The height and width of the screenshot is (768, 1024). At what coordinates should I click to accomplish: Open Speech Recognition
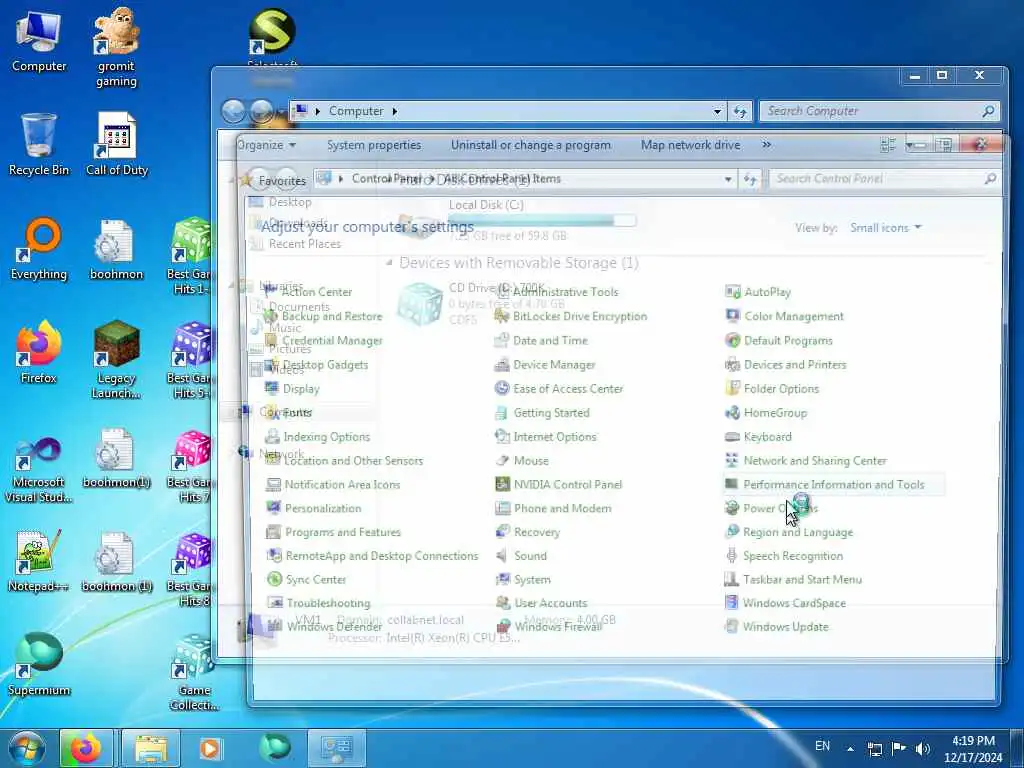(x=784, y=556)
